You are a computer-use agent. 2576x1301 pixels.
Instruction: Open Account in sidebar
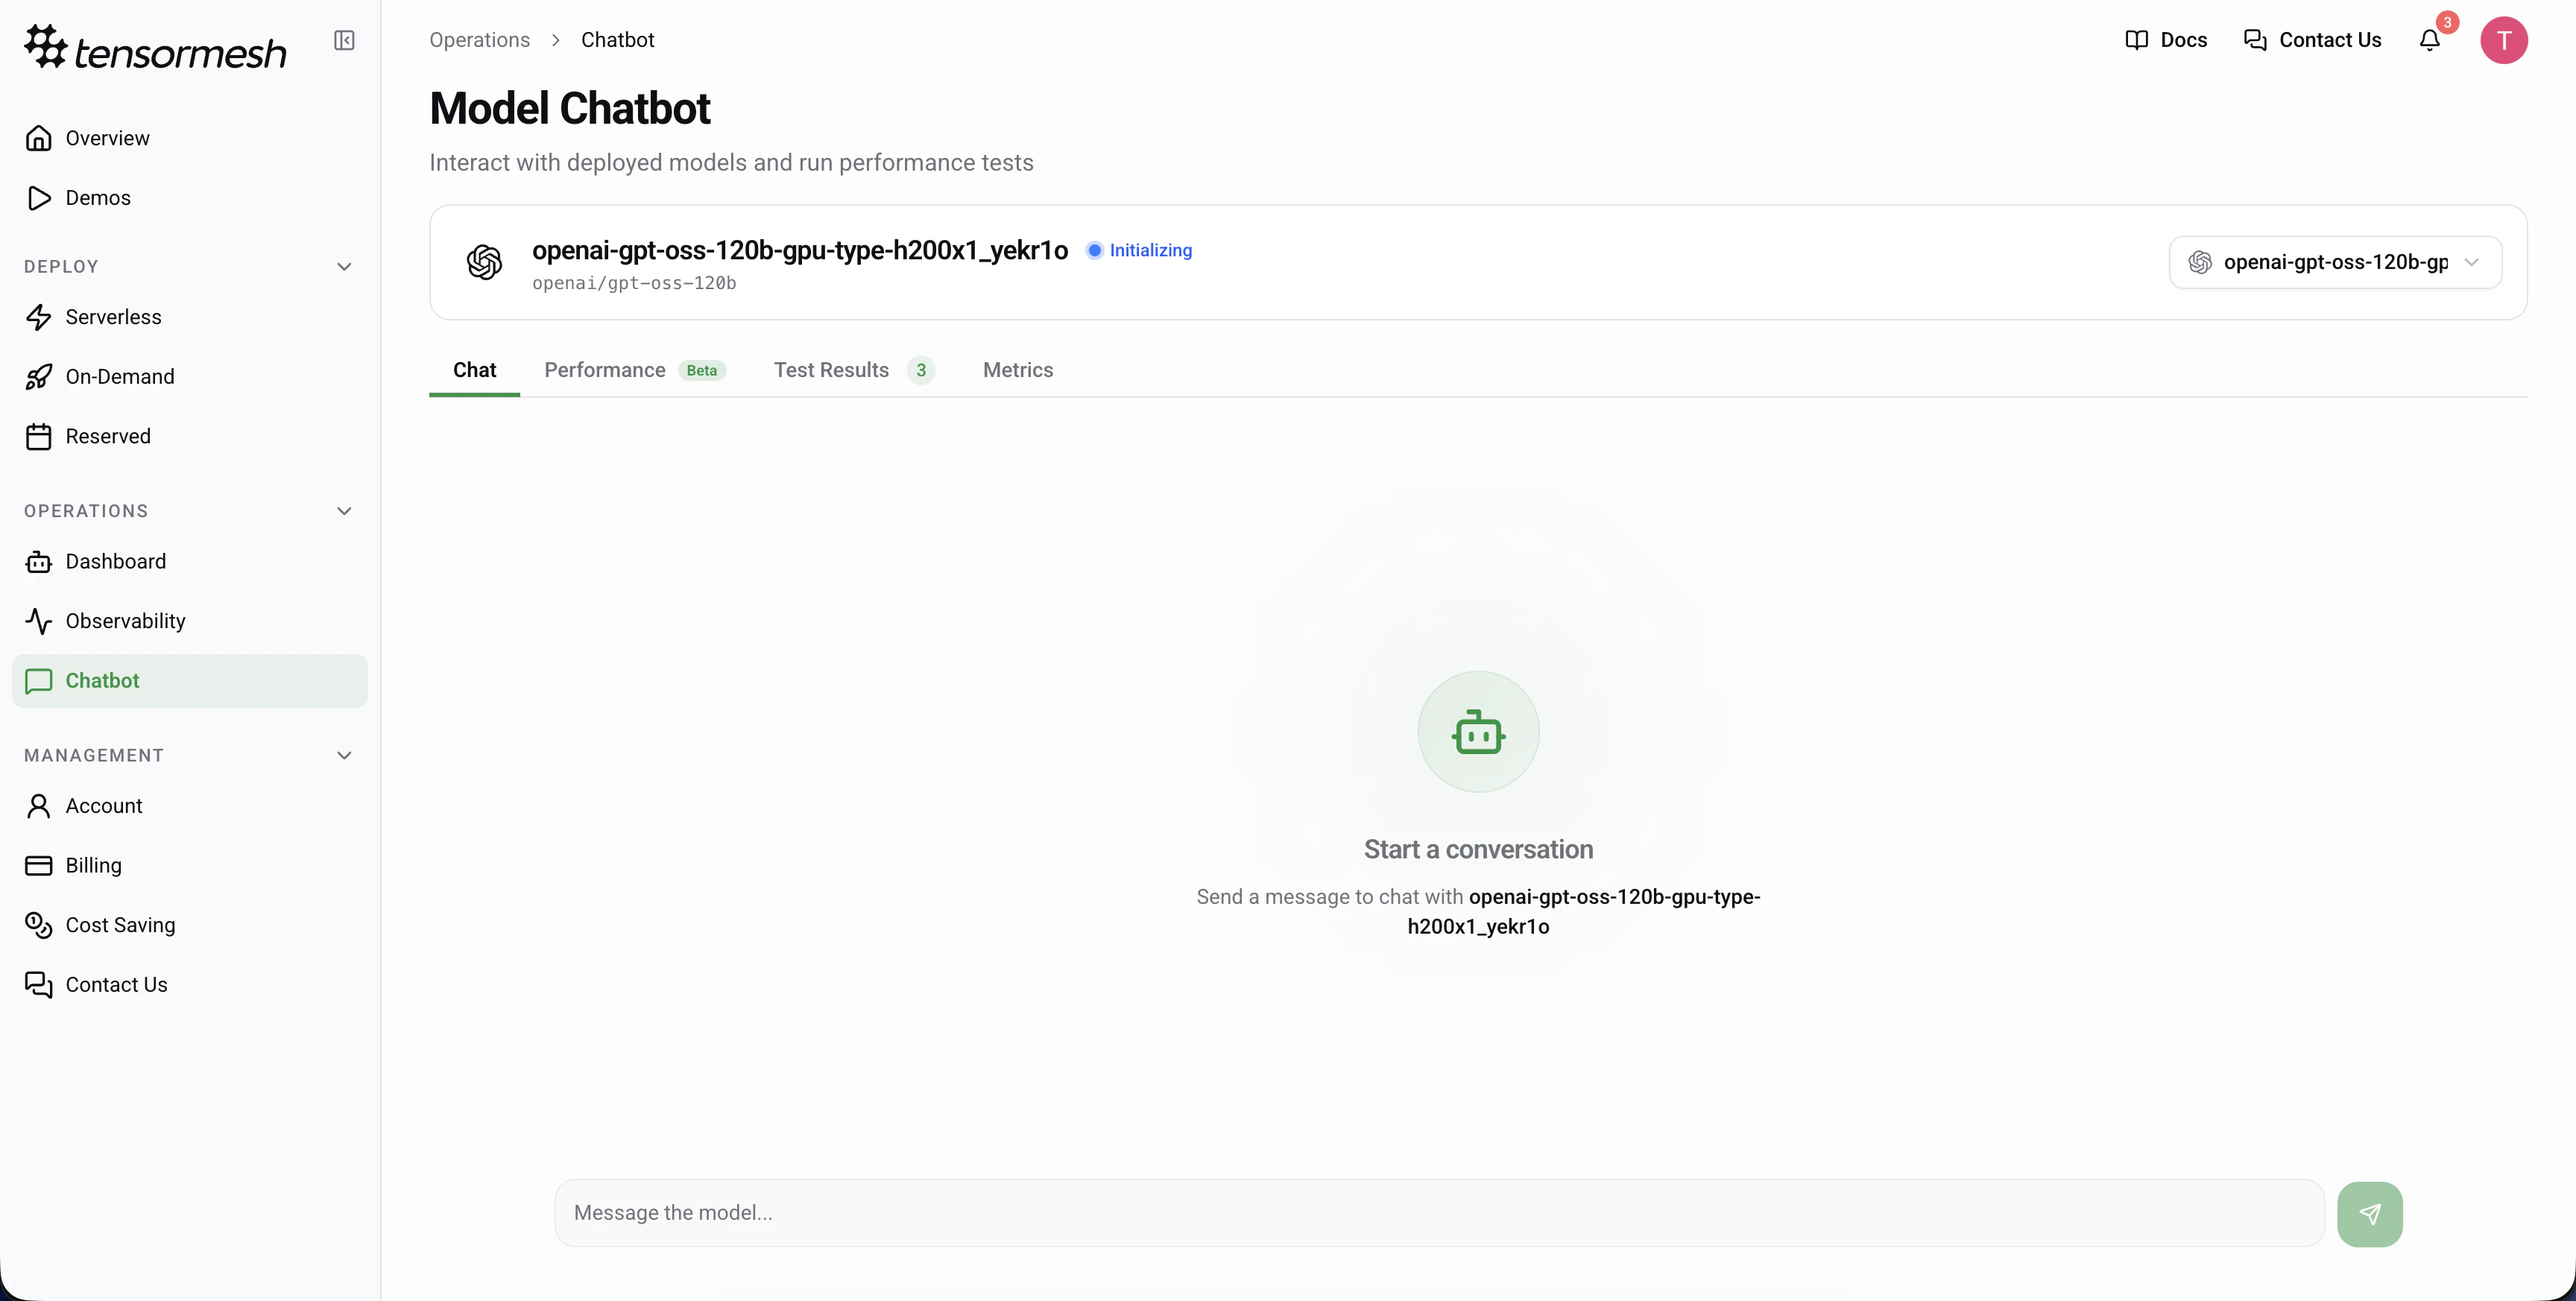[190, 806]
